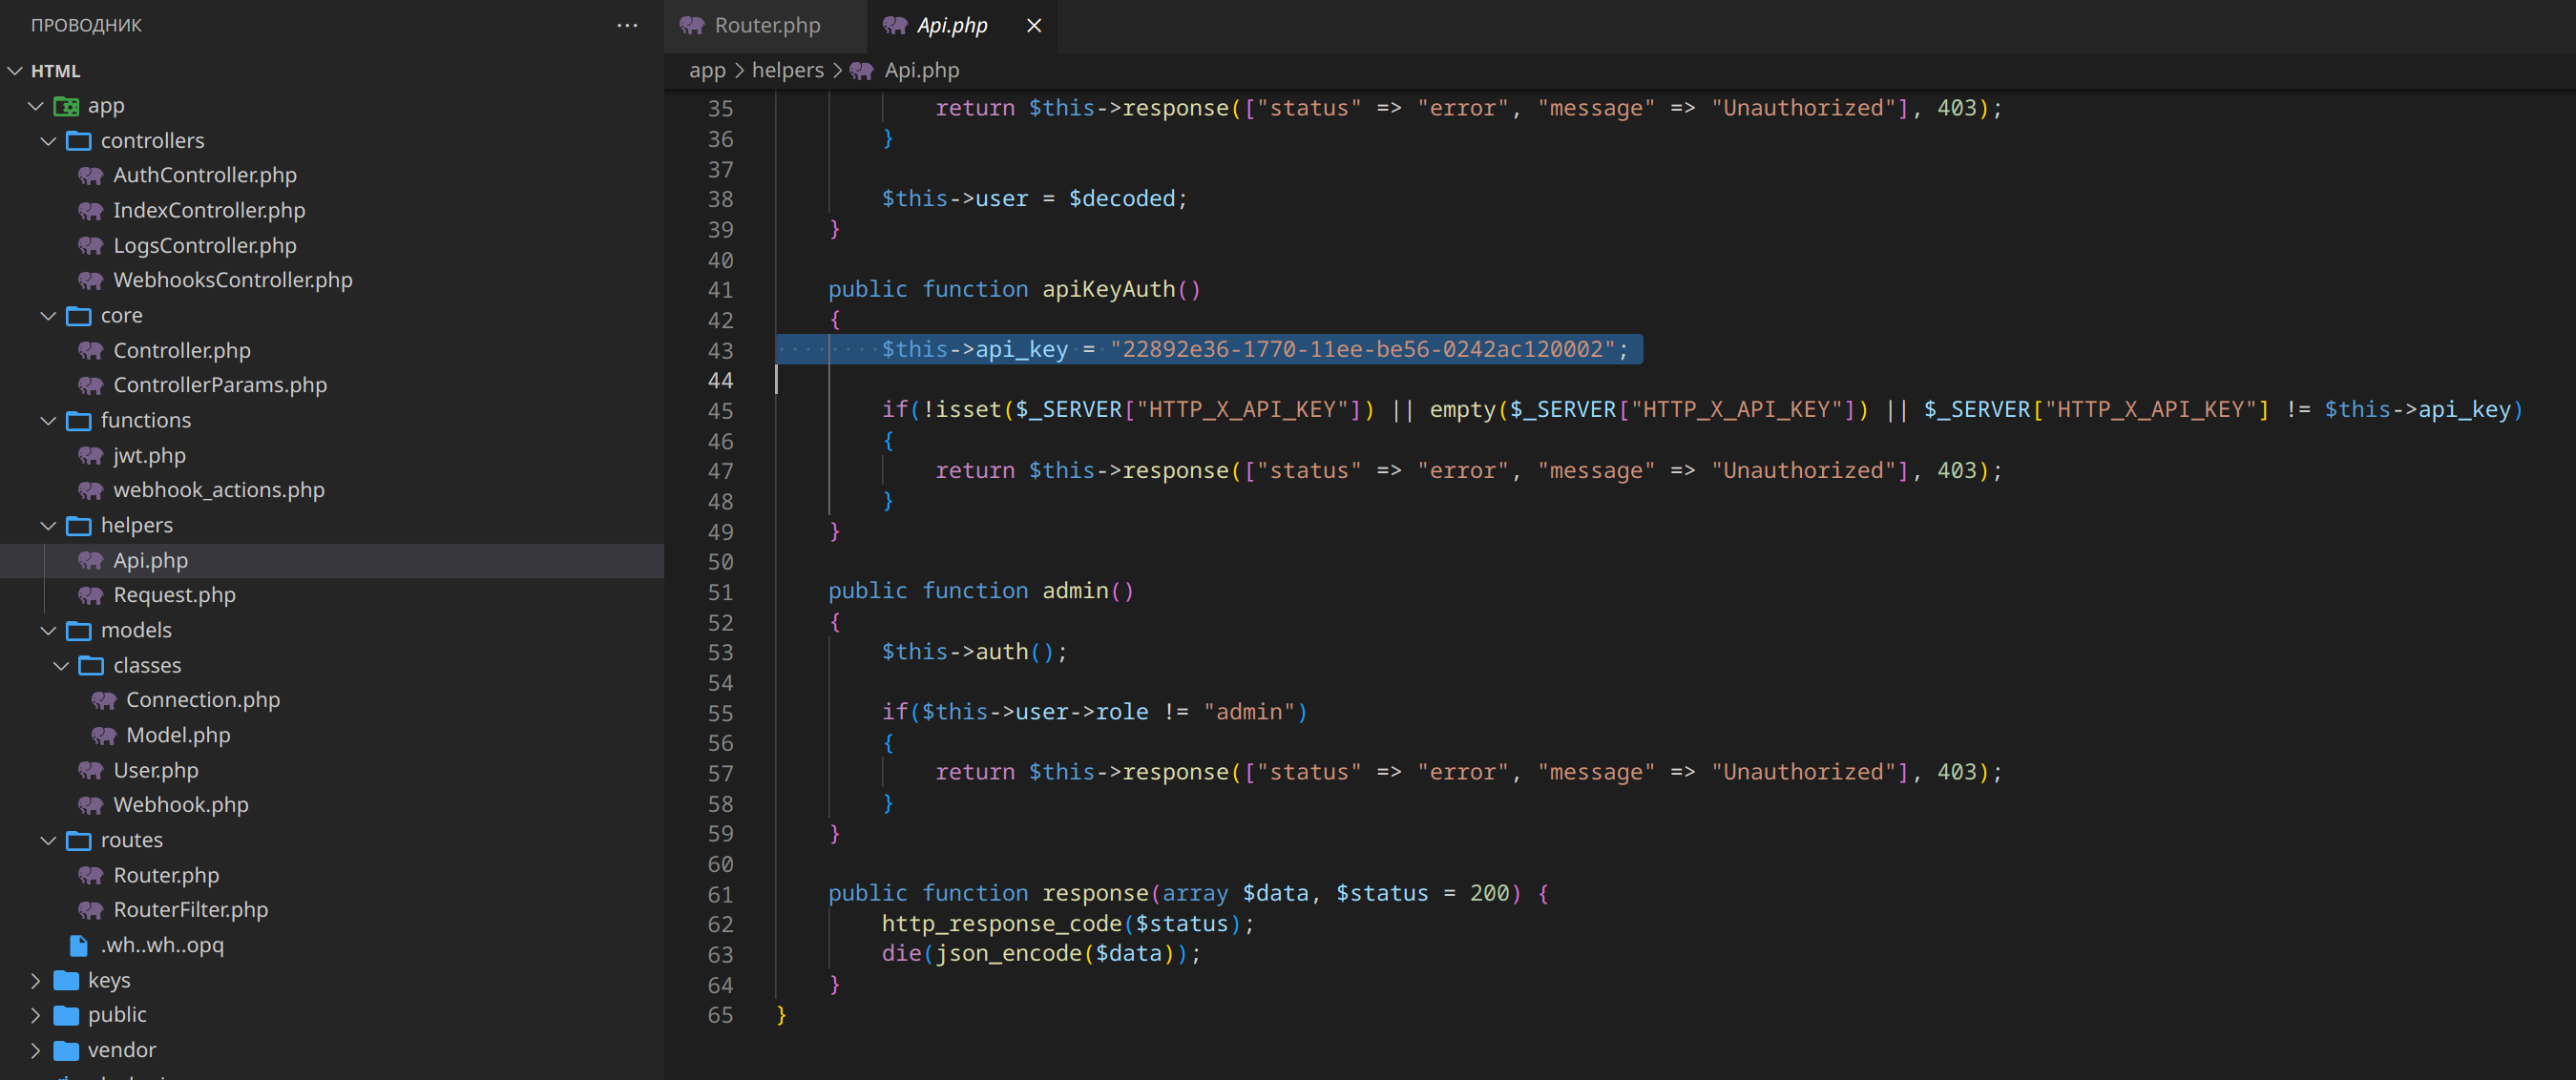Click 'http_response_code' on line 62
The height and width of the screenshot is (1080, 2576).
[1001, 923]
